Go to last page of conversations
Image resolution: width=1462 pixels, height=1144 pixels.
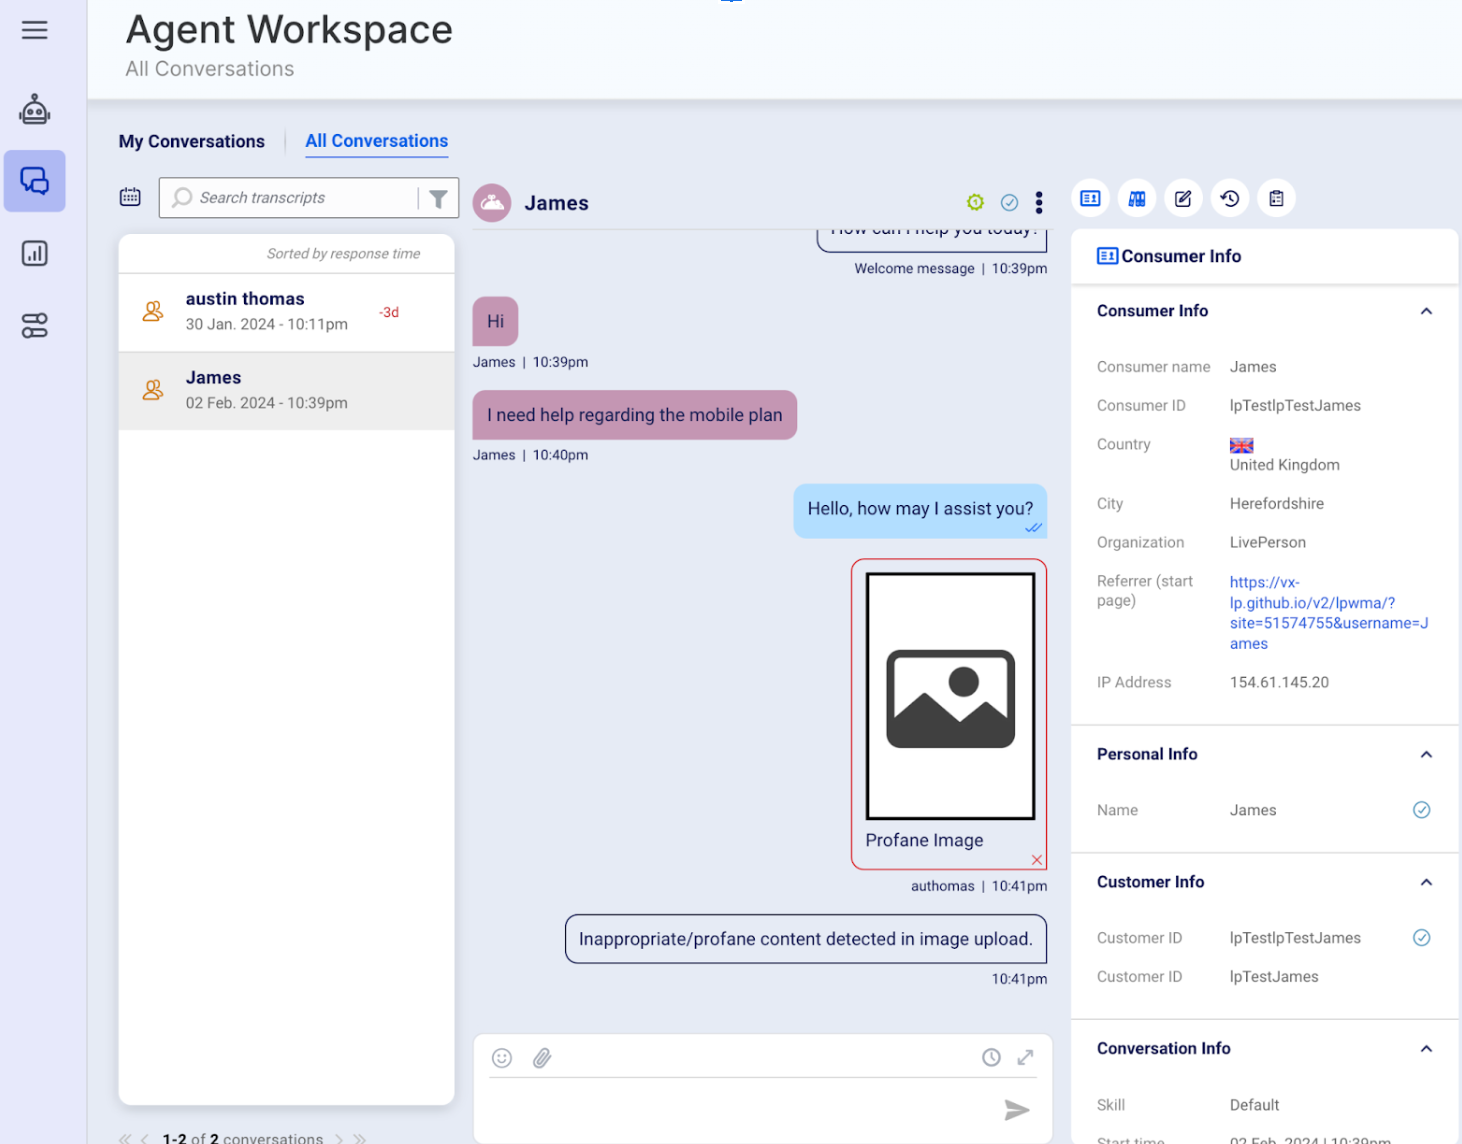(360, 1138)
